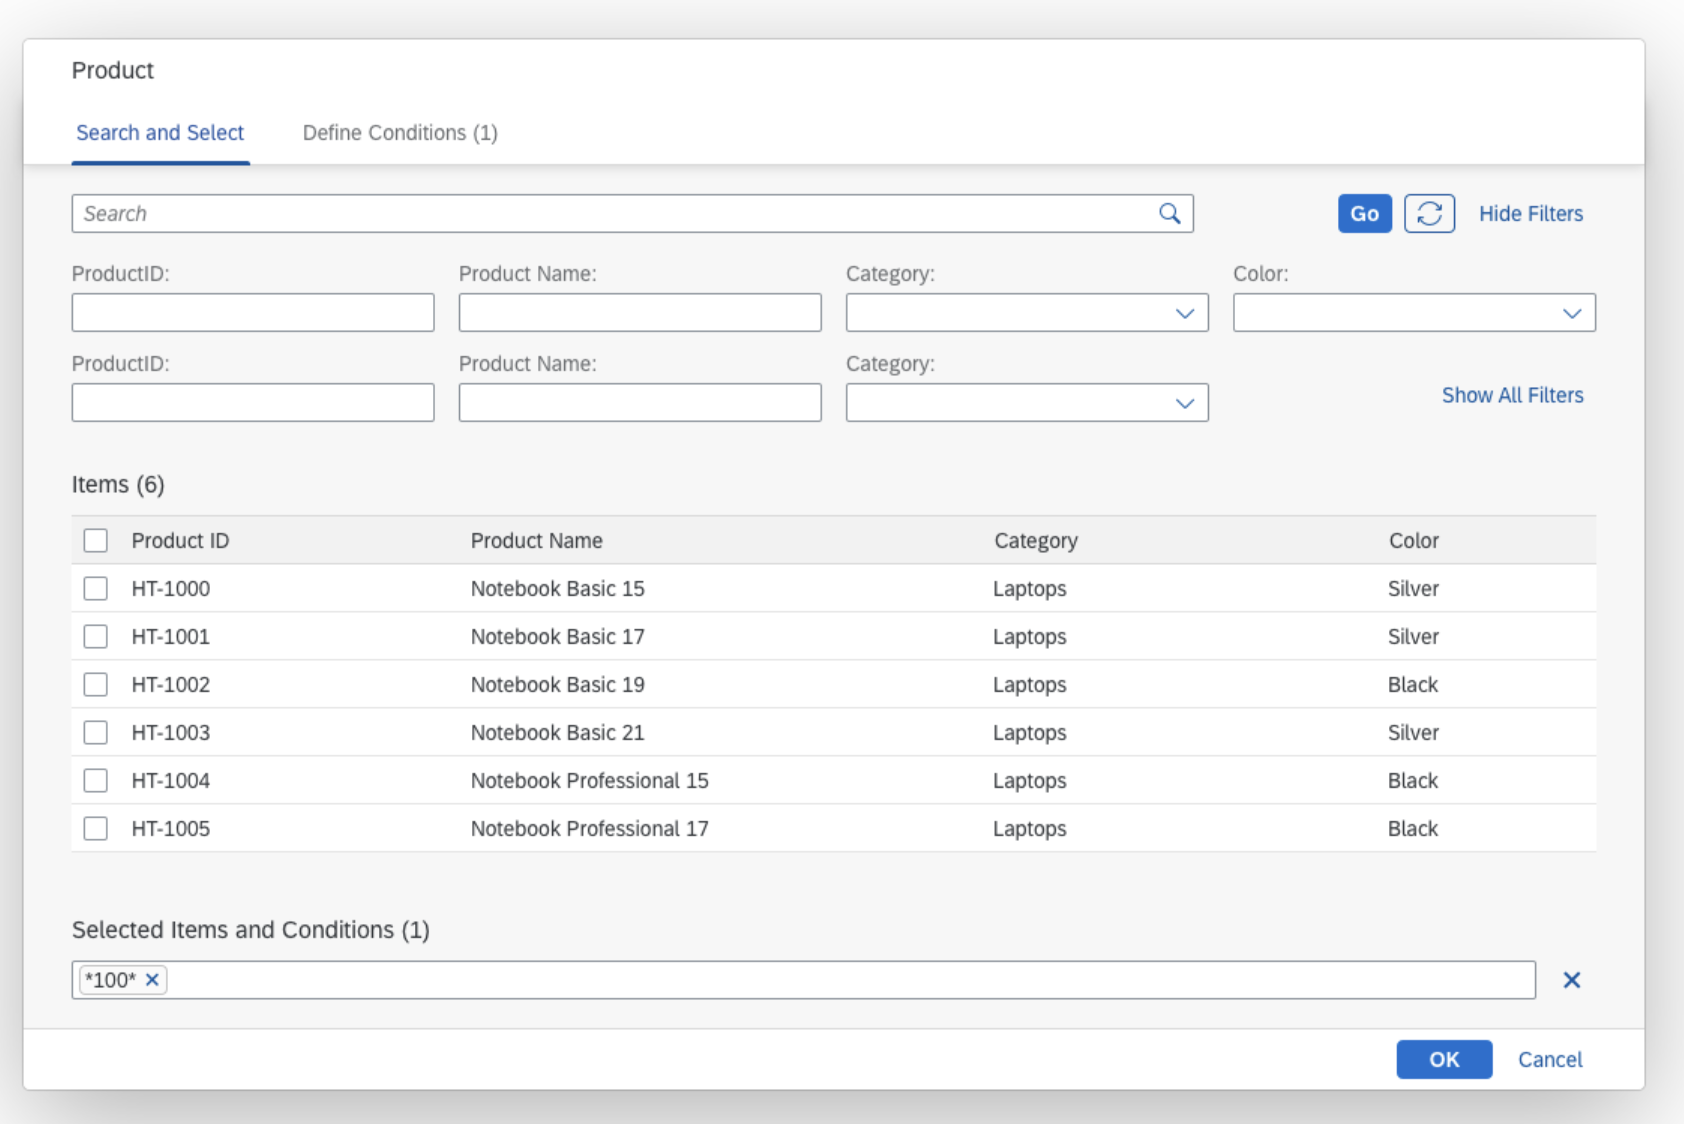This screenshot has height=1124, width=1684.
Task: Select the Search and Select tab
Action: pyautogui.click(x=160, y=132)
